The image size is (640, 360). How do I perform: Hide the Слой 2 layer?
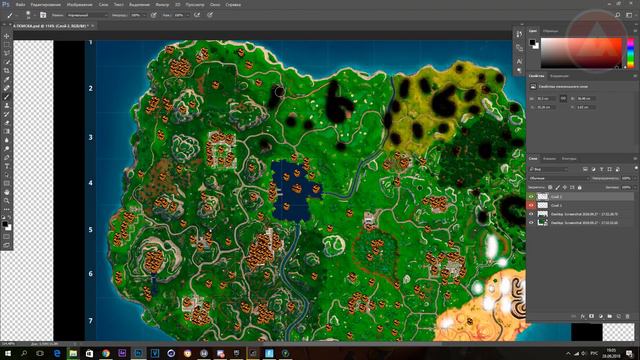(531, 197)
